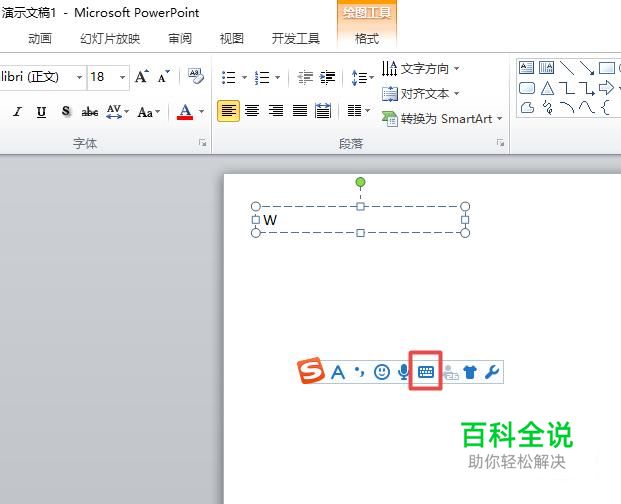
Task: Switch to 审阅 tab
Action: tap(180, 39)
